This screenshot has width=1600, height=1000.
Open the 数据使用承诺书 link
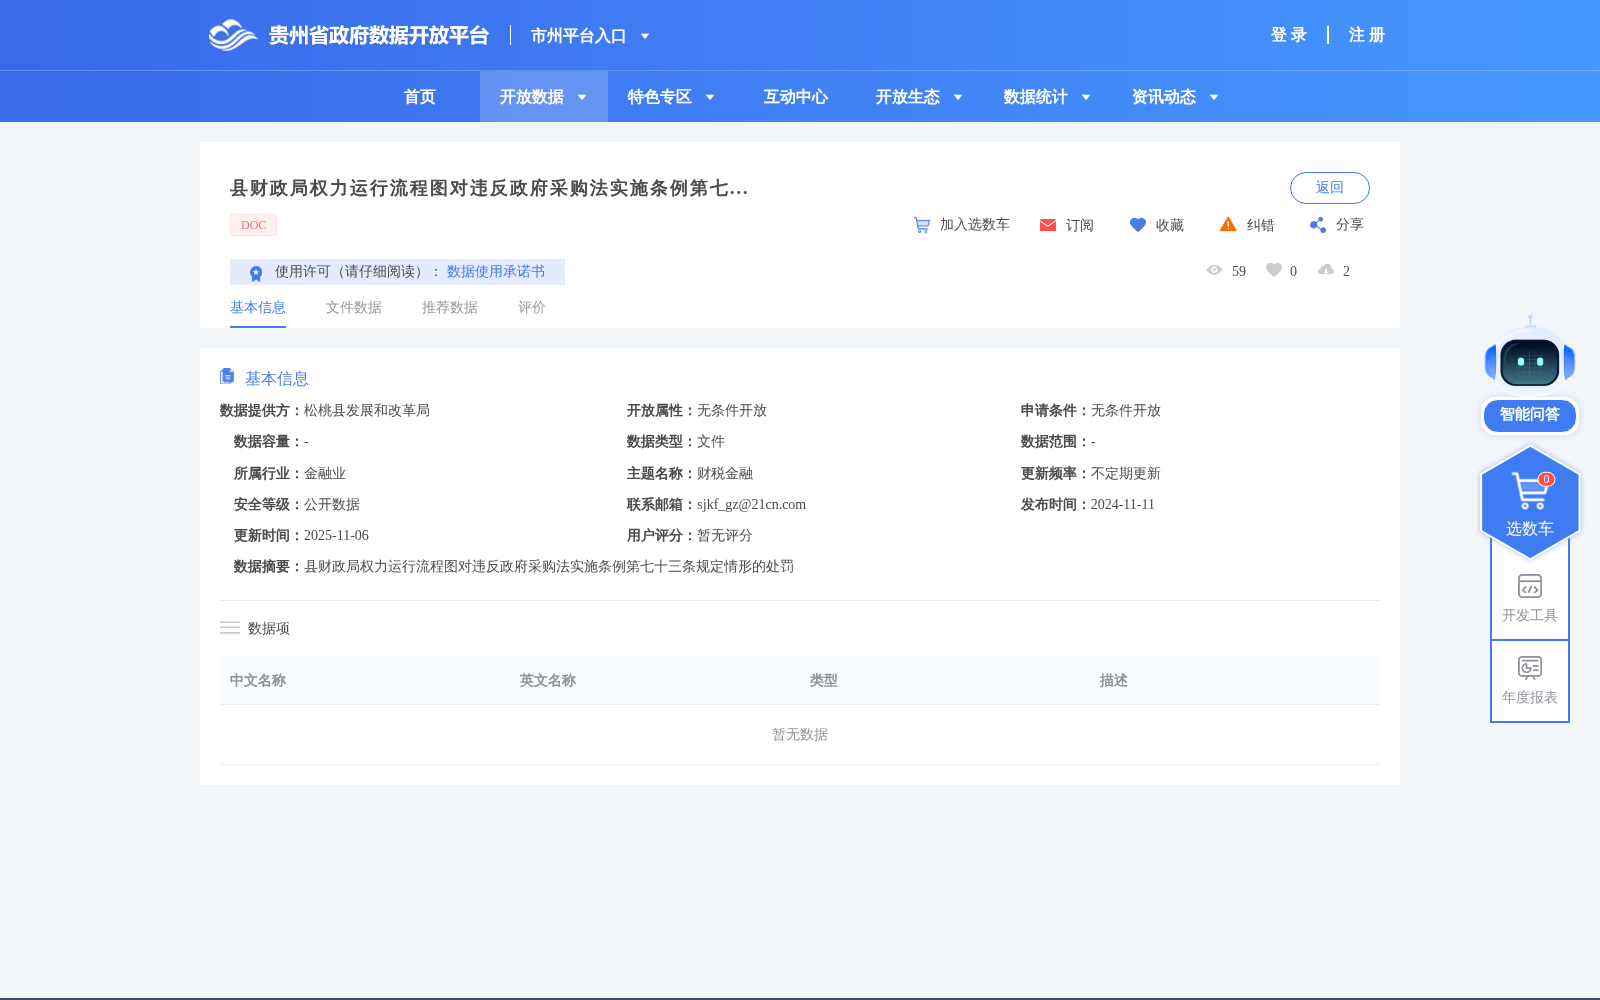pos(496,272)
